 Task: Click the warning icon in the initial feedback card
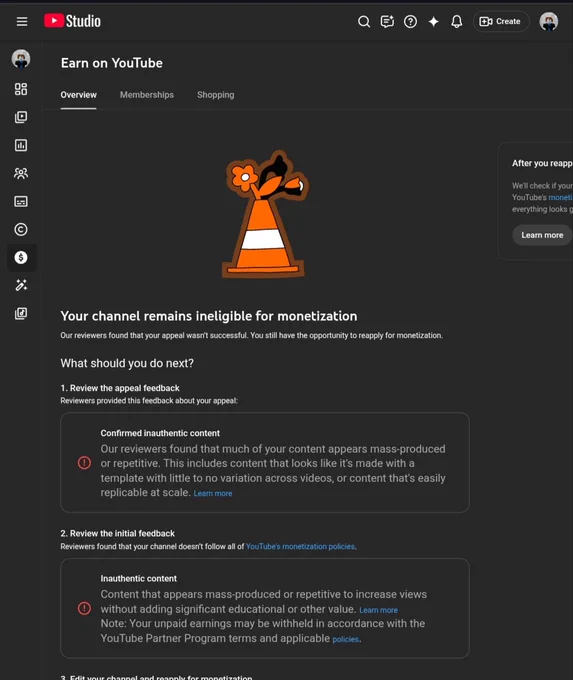click(x=84, y=608)
